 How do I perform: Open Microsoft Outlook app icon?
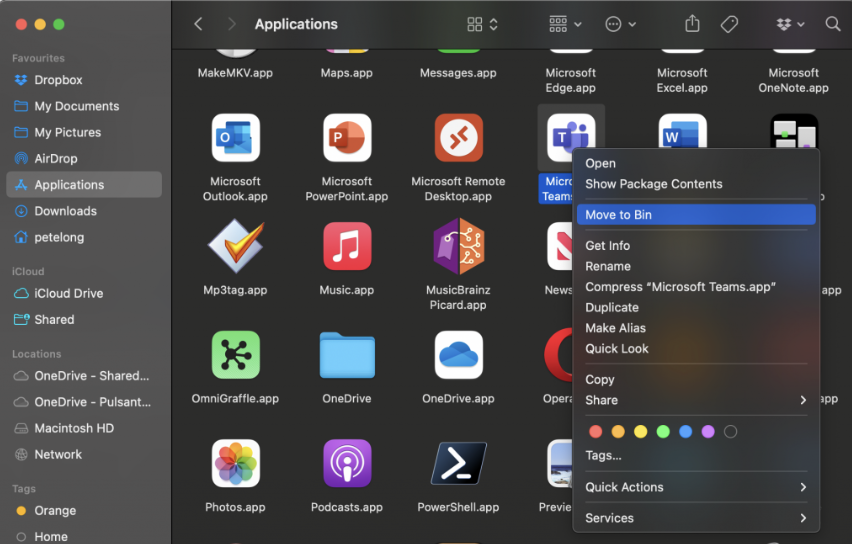click(x=236, y=138)
